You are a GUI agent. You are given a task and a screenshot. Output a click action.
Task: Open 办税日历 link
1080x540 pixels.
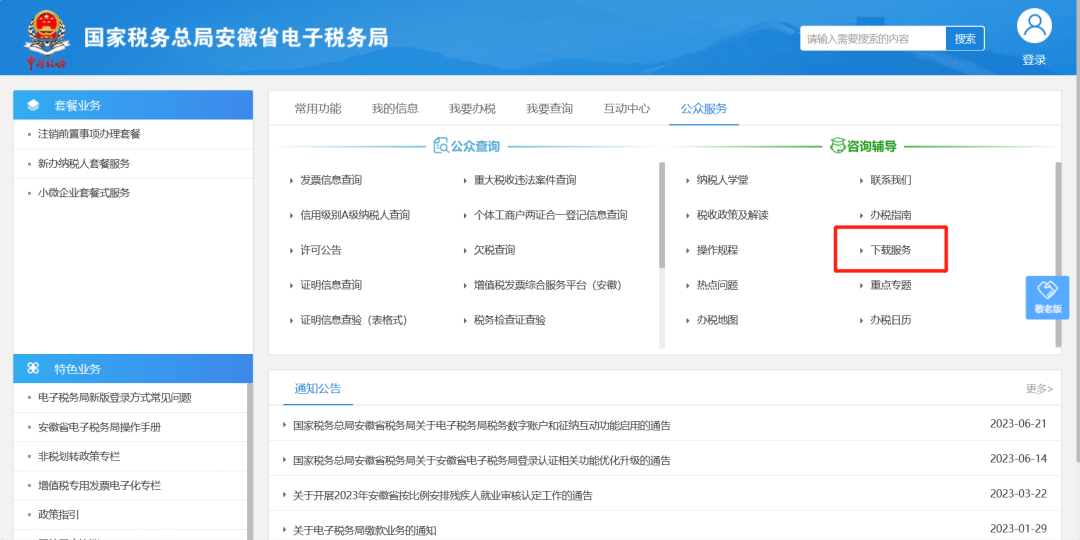(891, 320)
